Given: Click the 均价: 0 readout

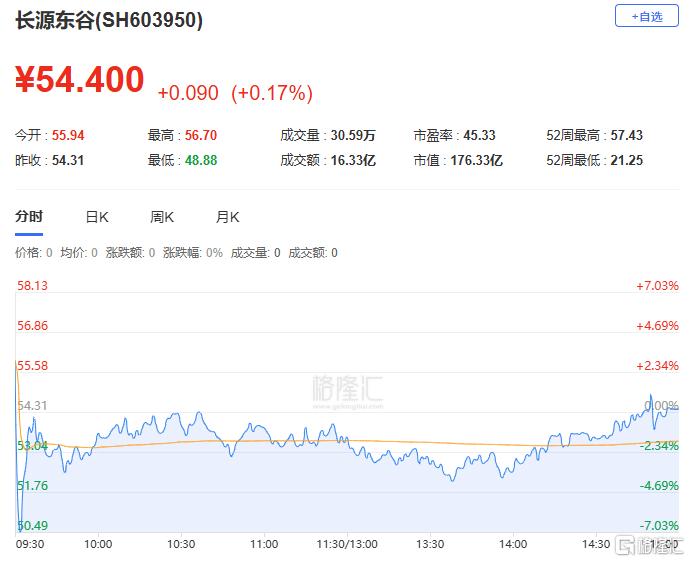Looking at the screenshot, I should (x=79, y=253).
